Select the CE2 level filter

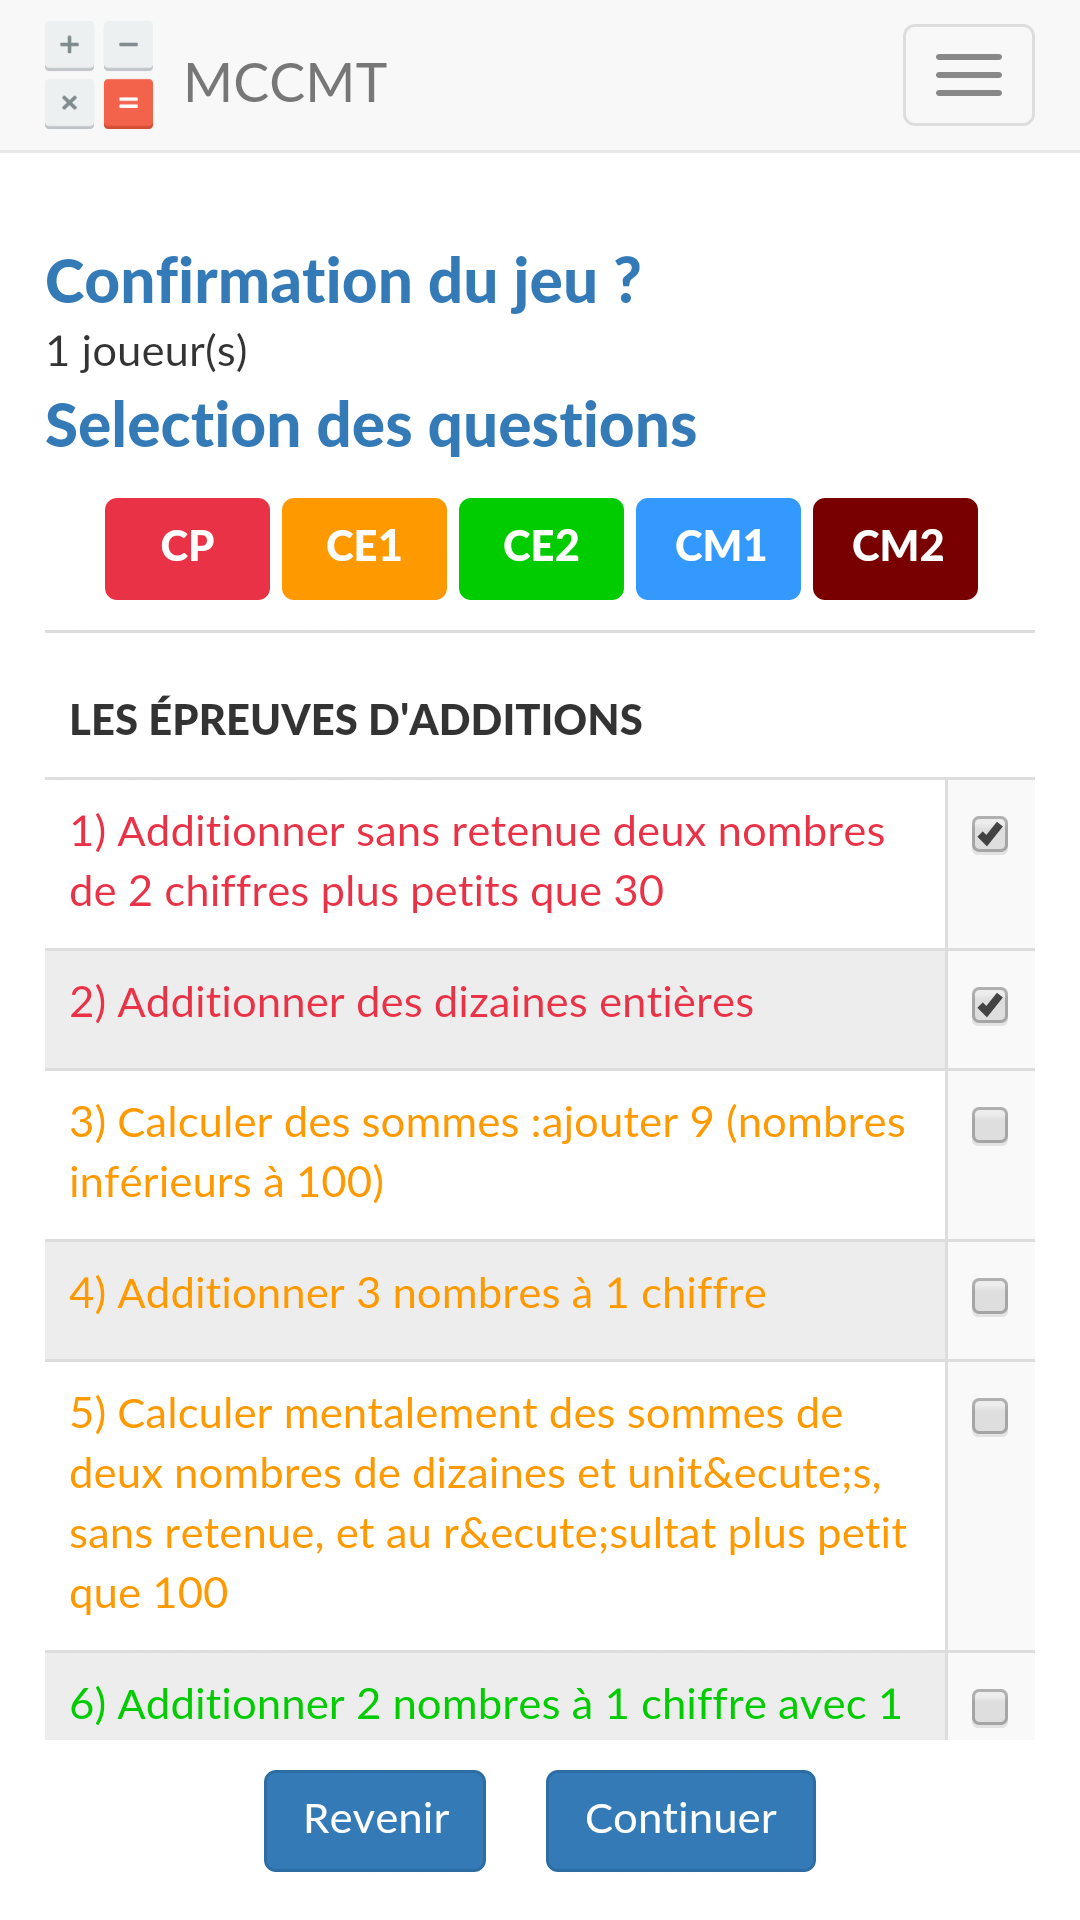point(541,549)
